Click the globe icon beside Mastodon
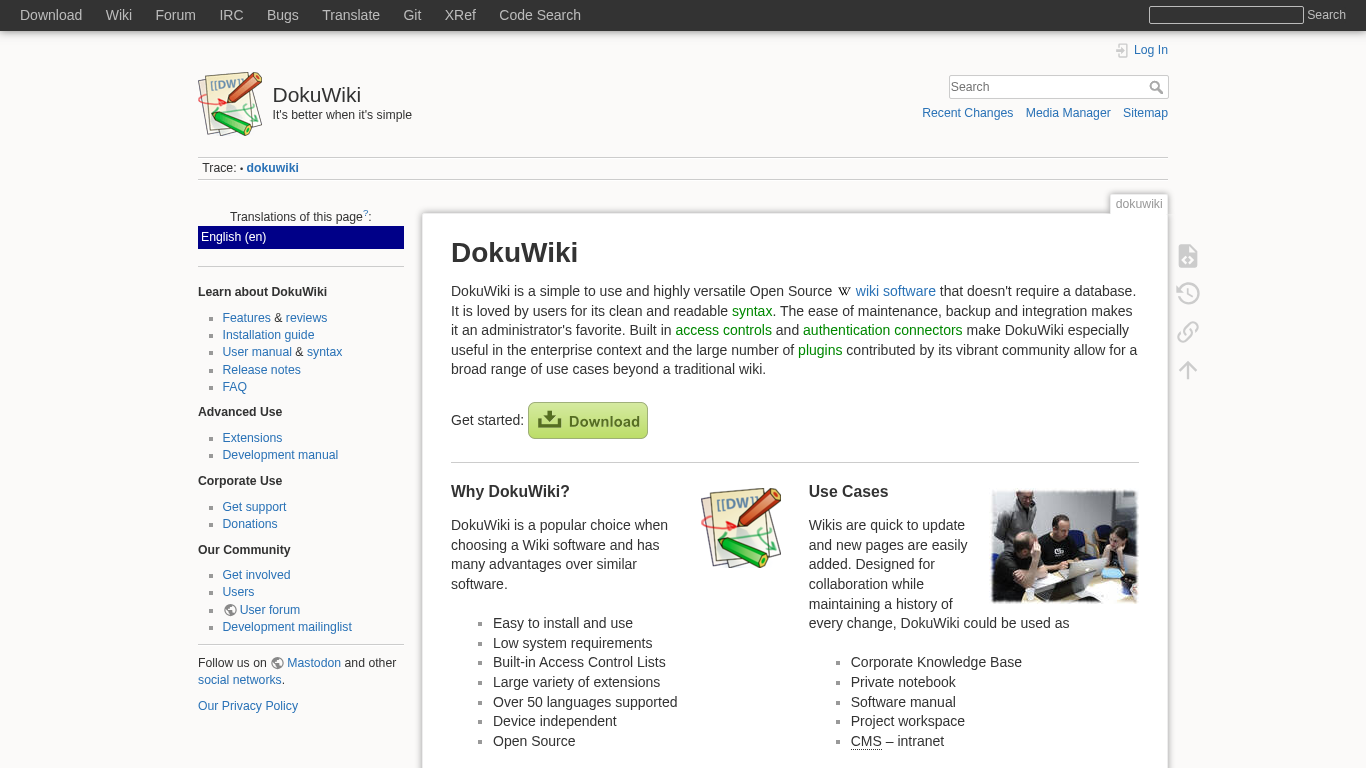Viewport: 1366px width, 768px height. (277, 663)
